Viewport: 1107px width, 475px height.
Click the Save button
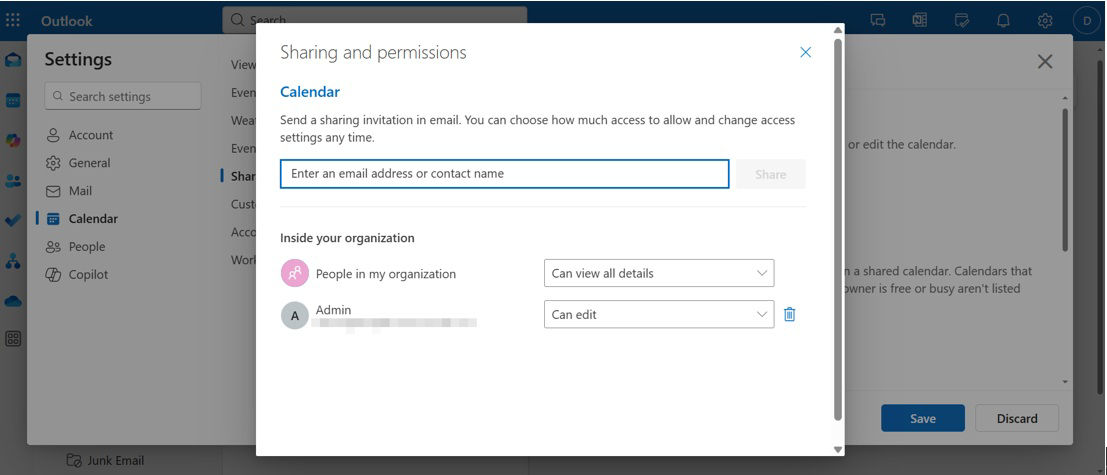(x=922, y=418)
